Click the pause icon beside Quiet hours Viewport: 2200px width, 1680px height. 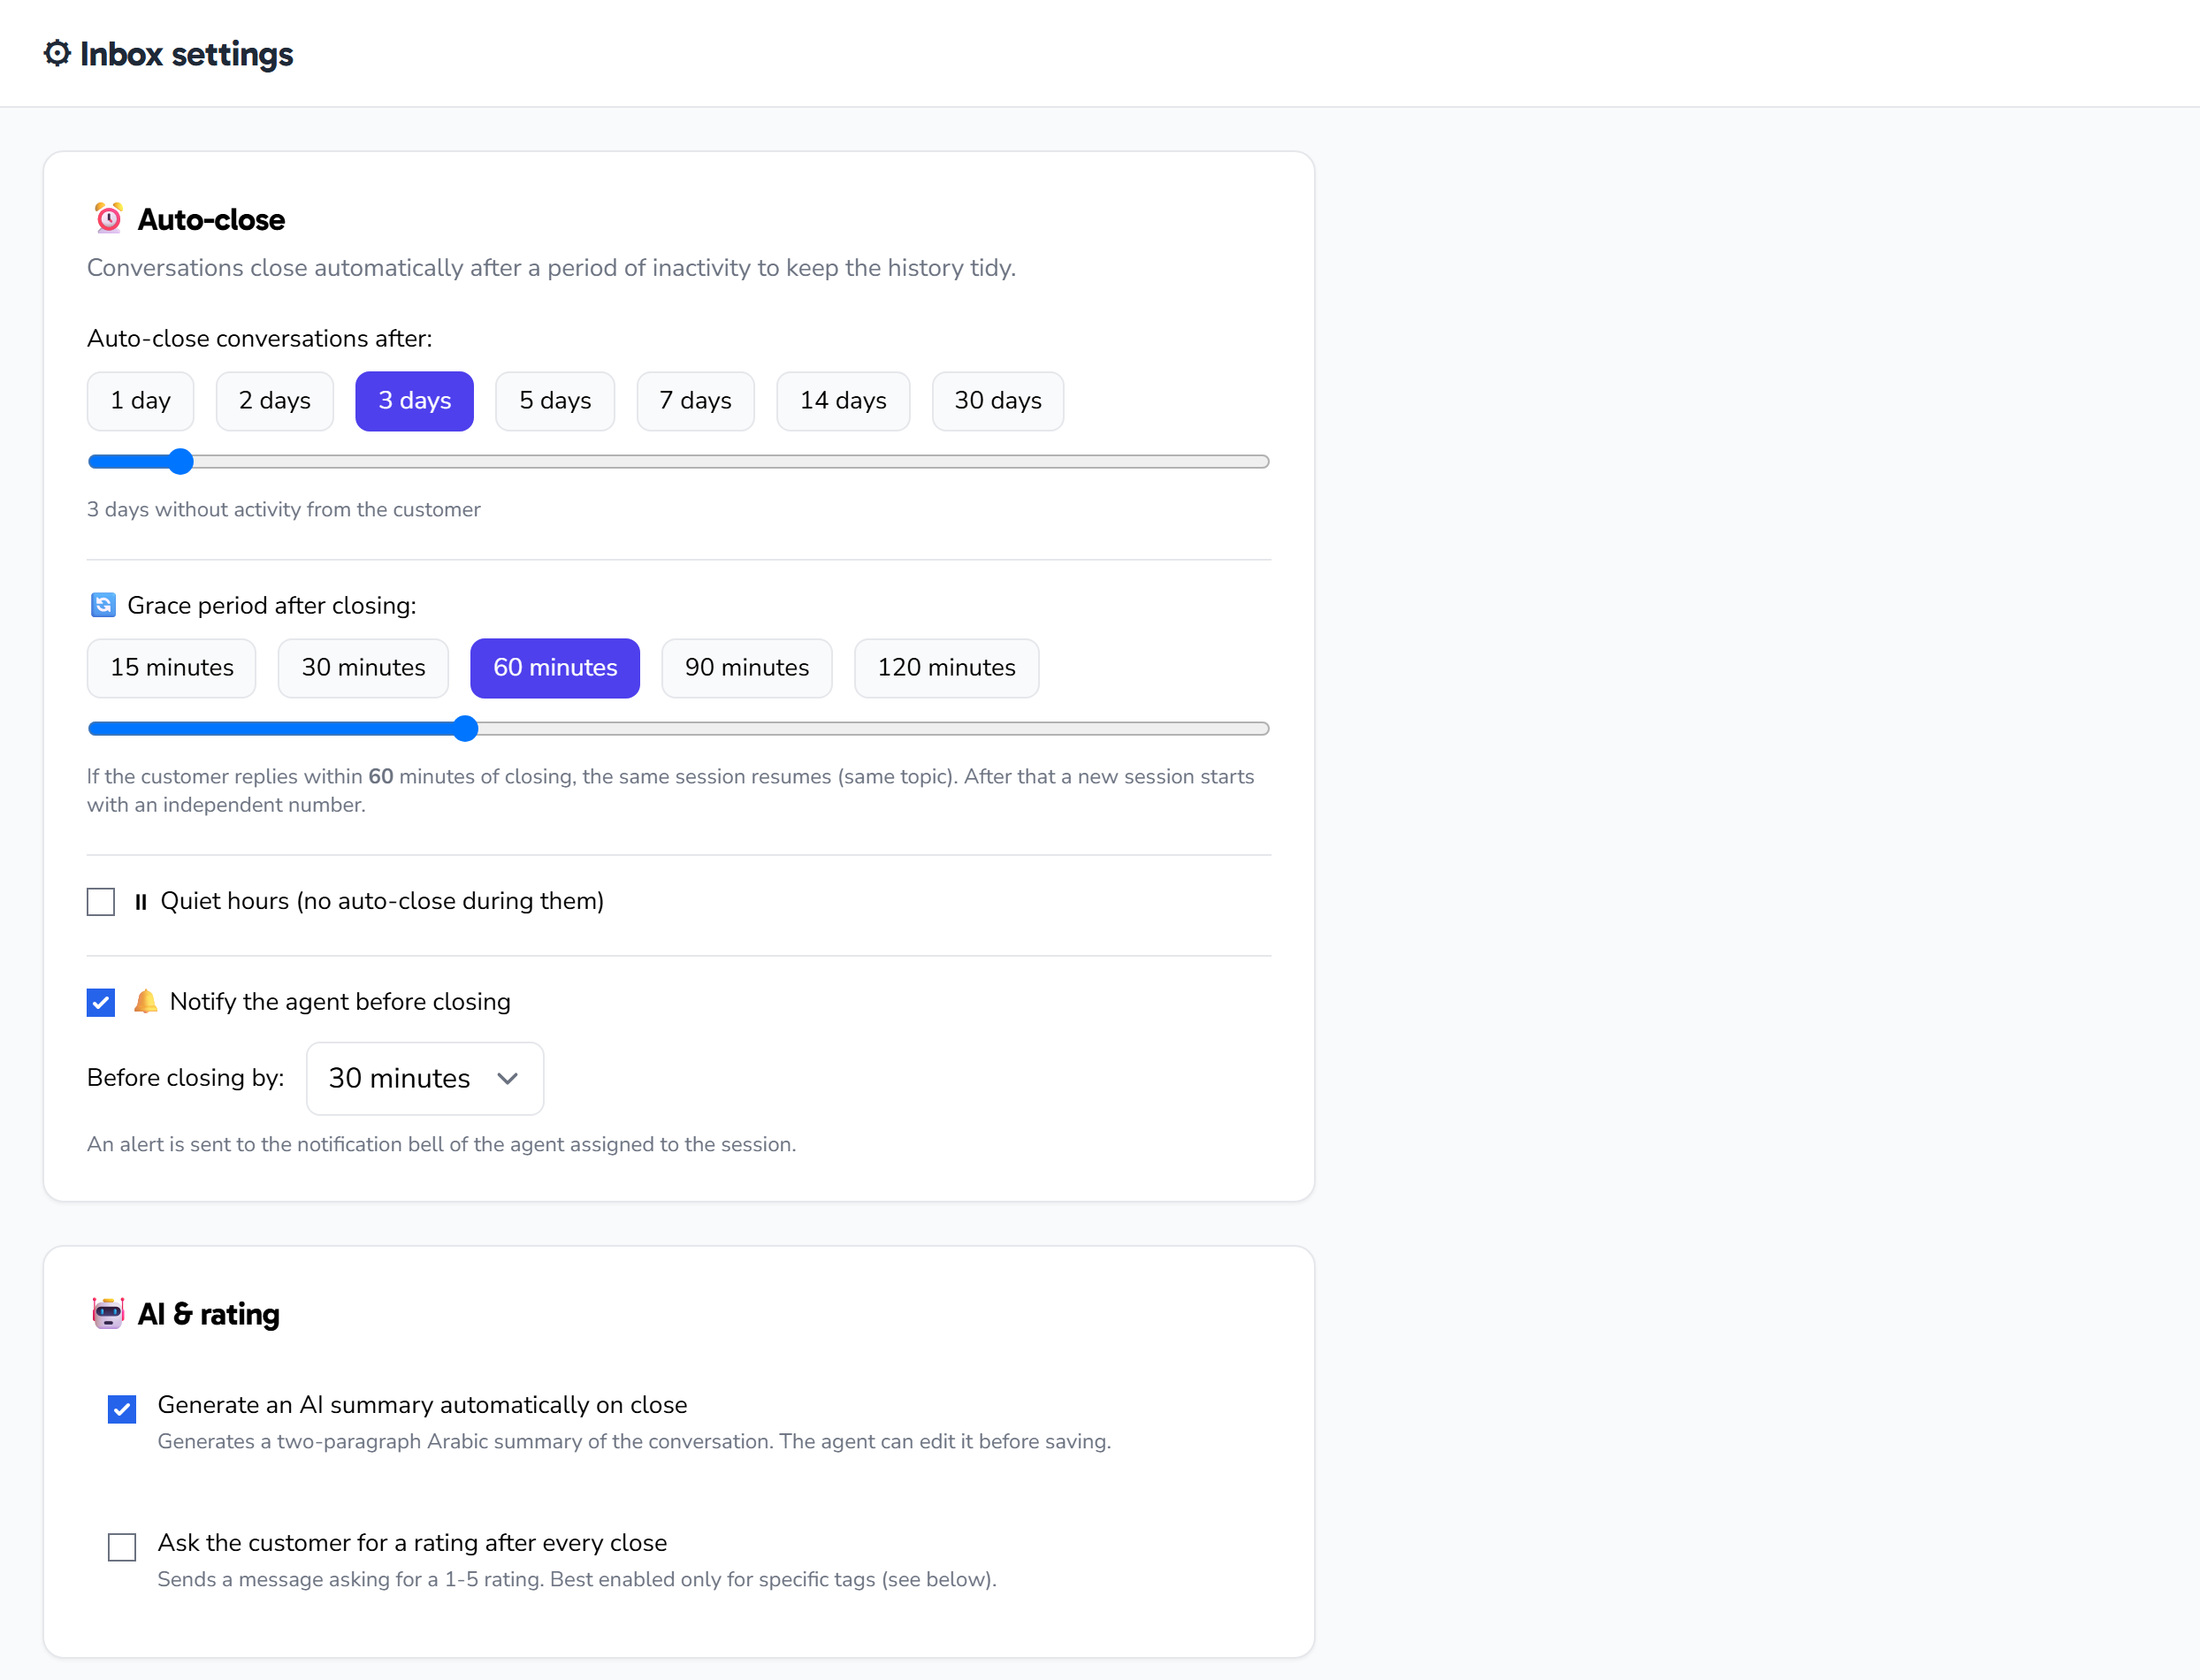pos(141,902)
